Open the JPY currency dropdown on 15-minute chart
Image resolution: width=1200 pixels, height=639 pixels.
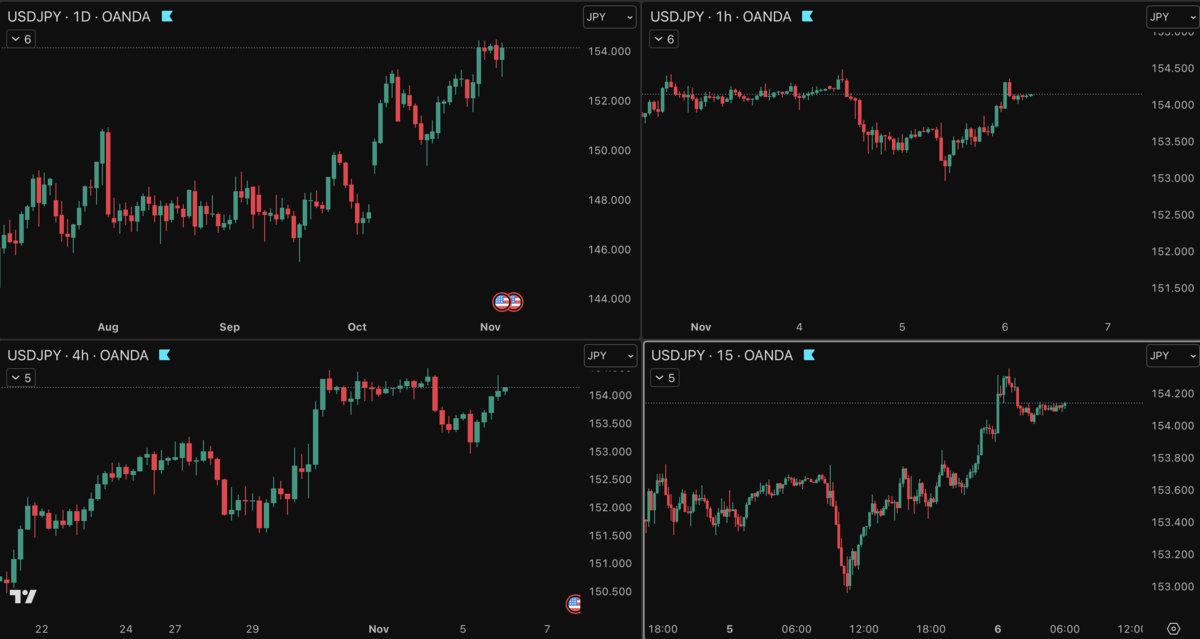click(1172, 355)
